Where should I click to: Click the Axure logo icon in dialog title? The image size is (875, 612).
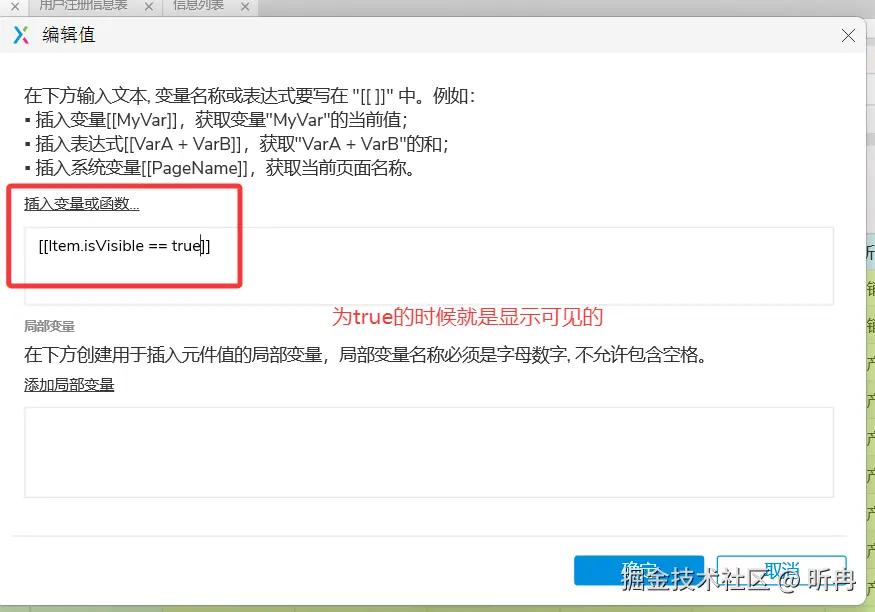click(x=21, y=35)
